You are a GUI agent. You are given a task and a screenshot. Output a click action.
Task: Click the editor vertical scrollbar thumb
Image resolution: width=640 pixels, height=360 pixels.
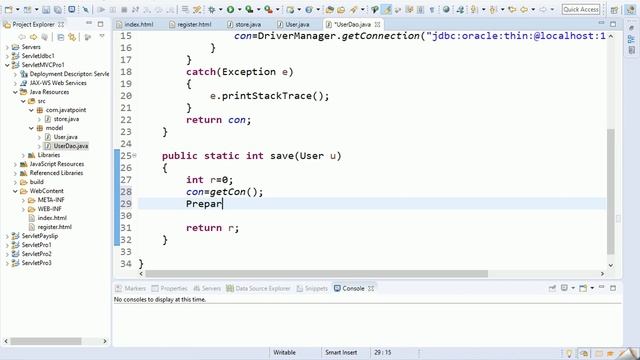click(x=611, y=191)
